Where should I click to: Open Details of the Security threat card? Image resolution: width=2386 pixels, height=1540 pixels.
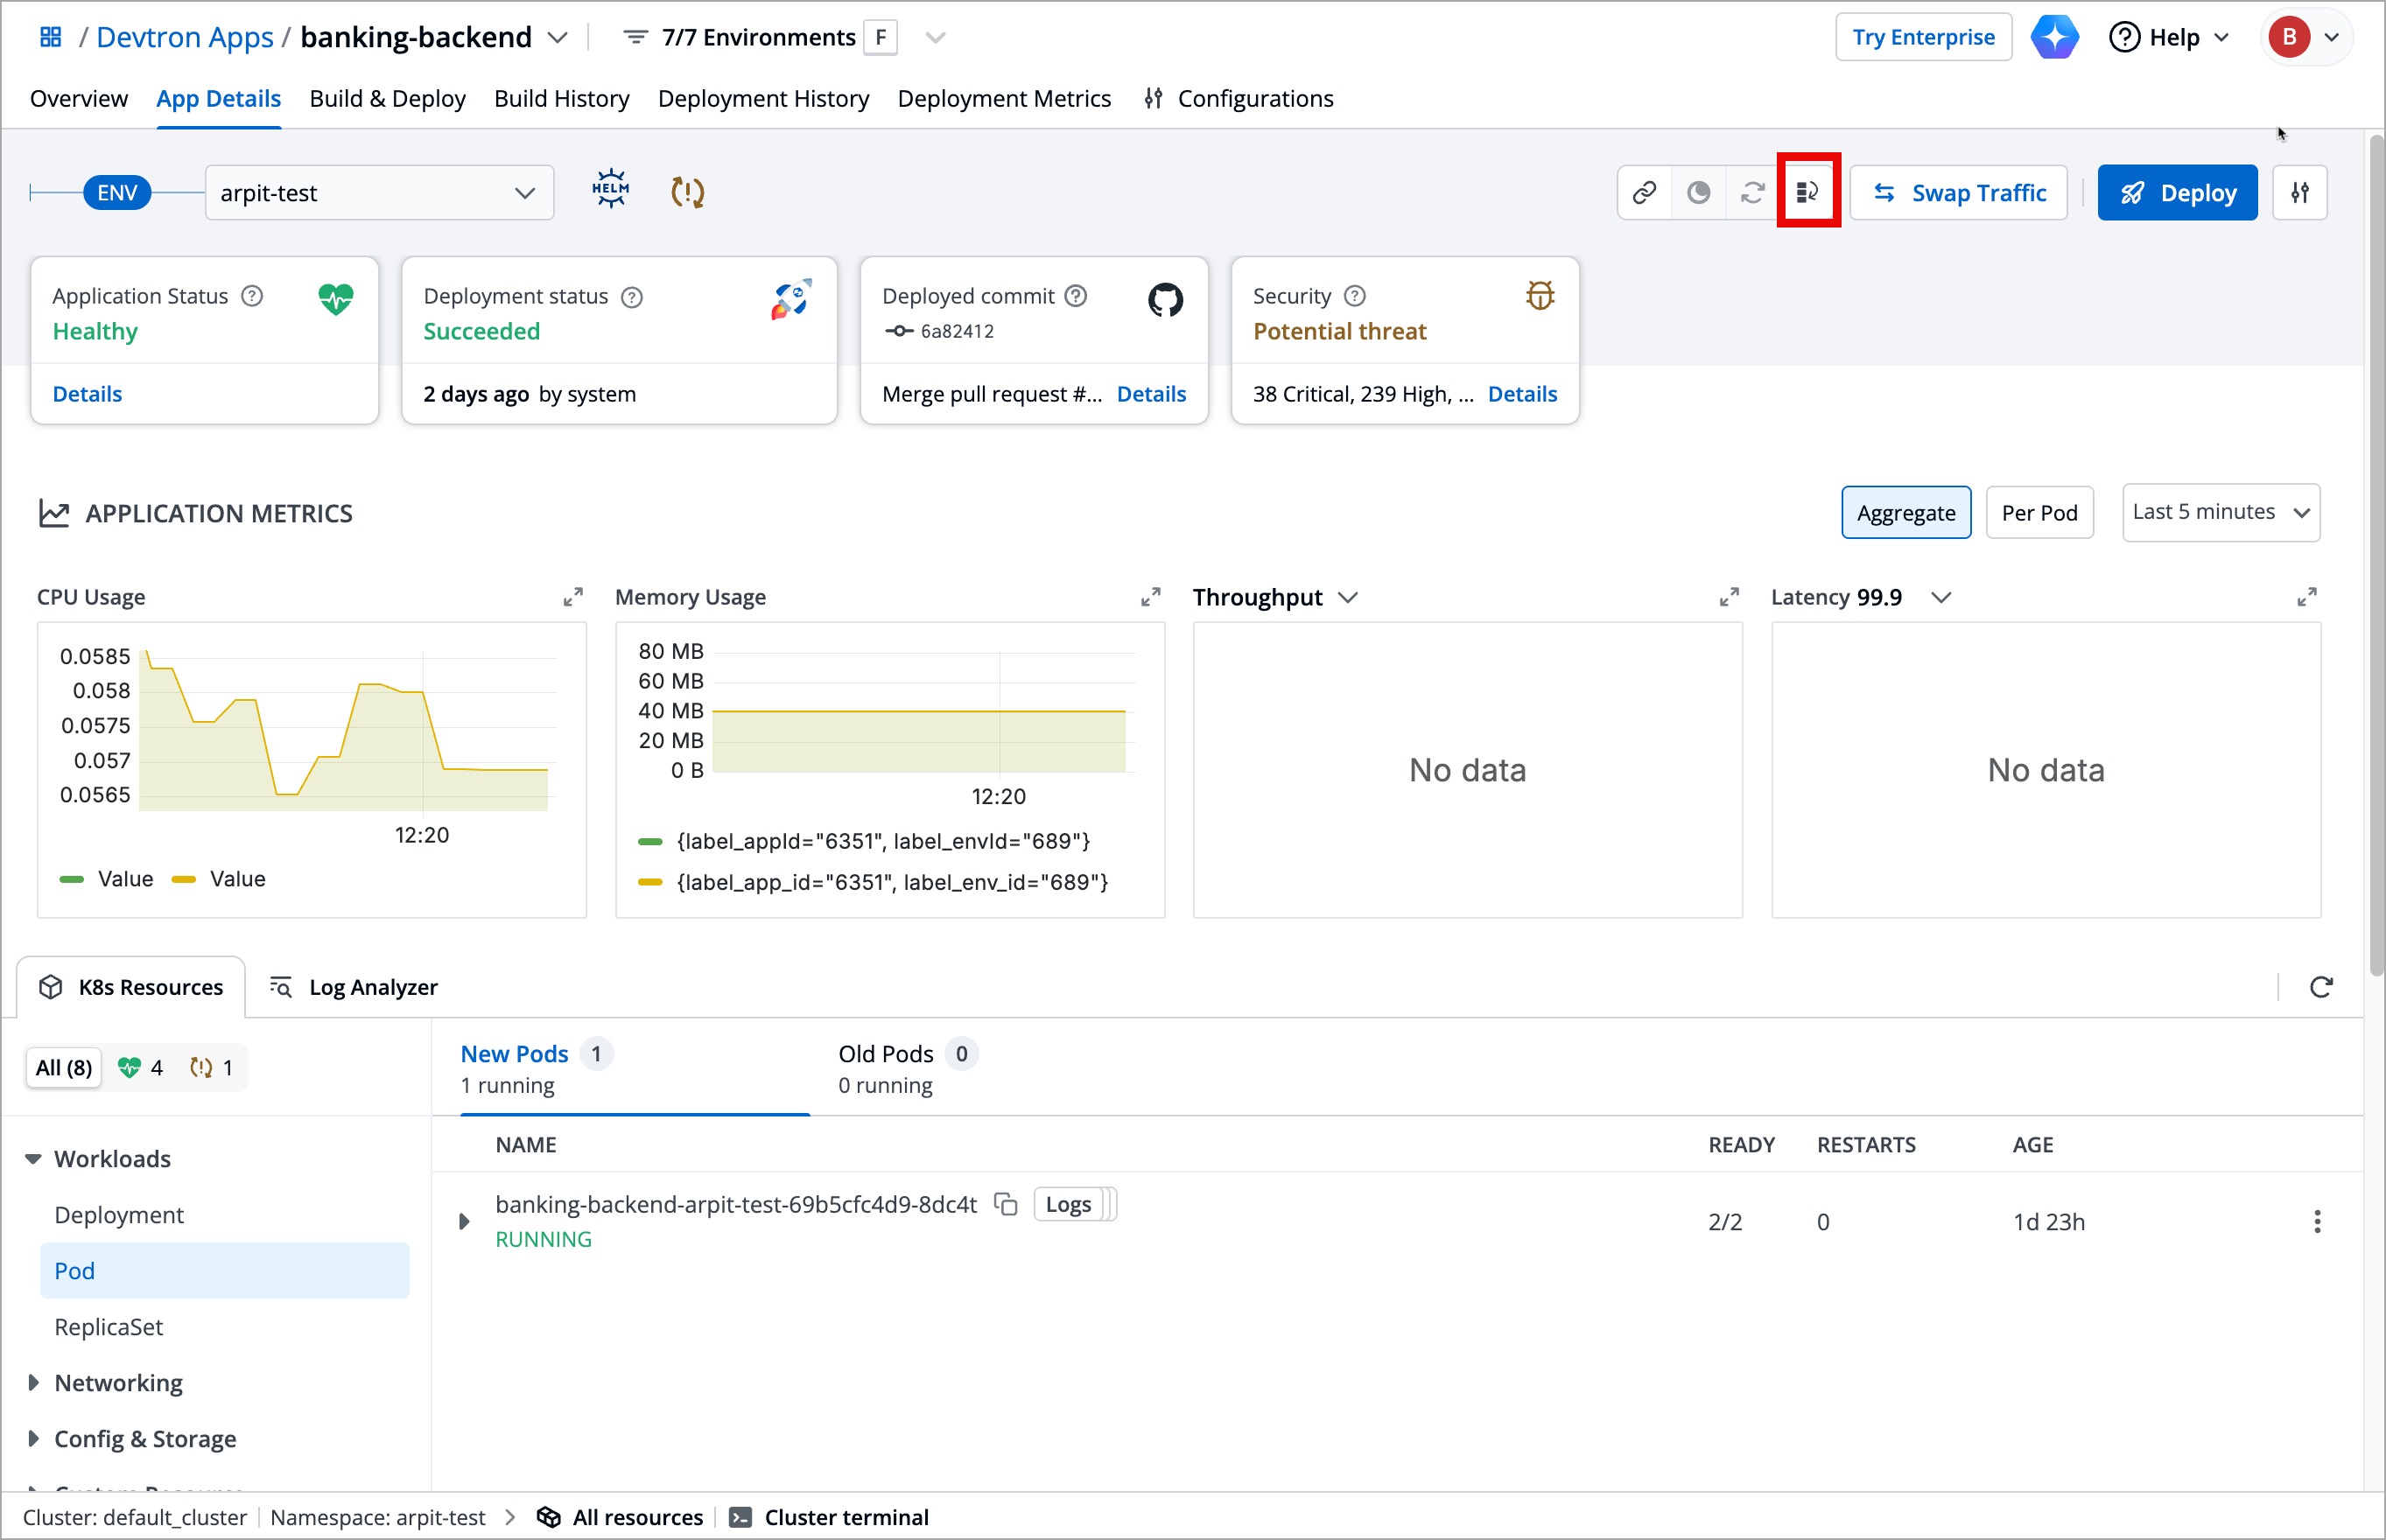click(x=1522, y=393)
